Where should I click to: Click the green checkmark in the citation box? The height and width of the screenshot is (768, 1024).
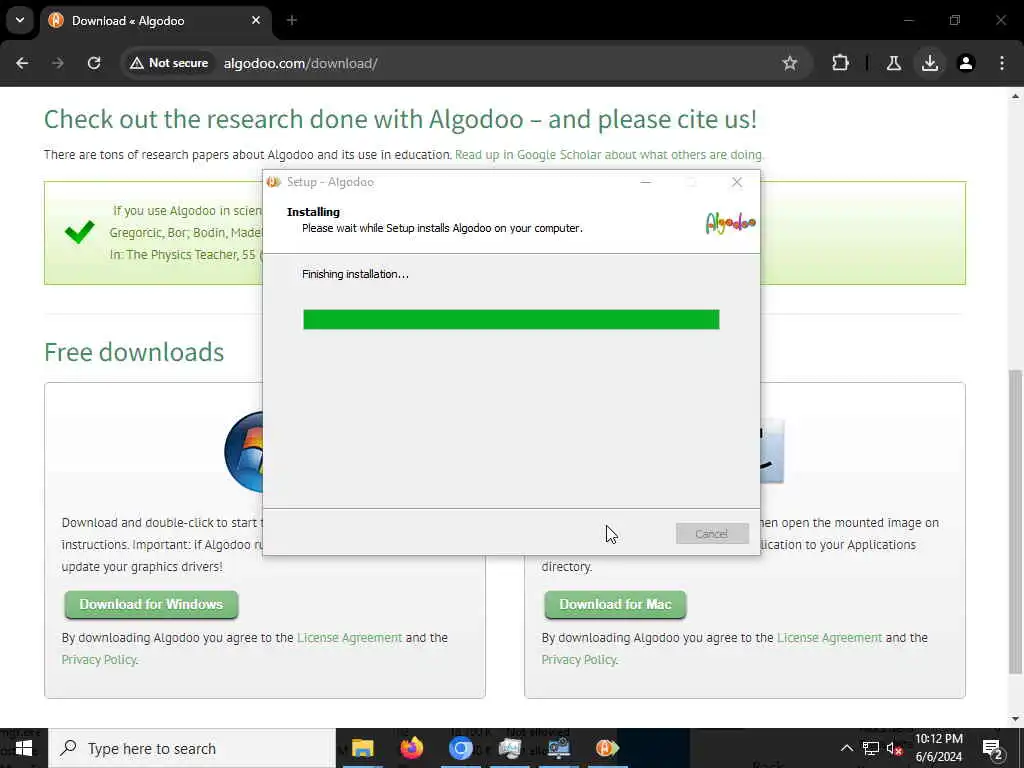coord(80,231)
